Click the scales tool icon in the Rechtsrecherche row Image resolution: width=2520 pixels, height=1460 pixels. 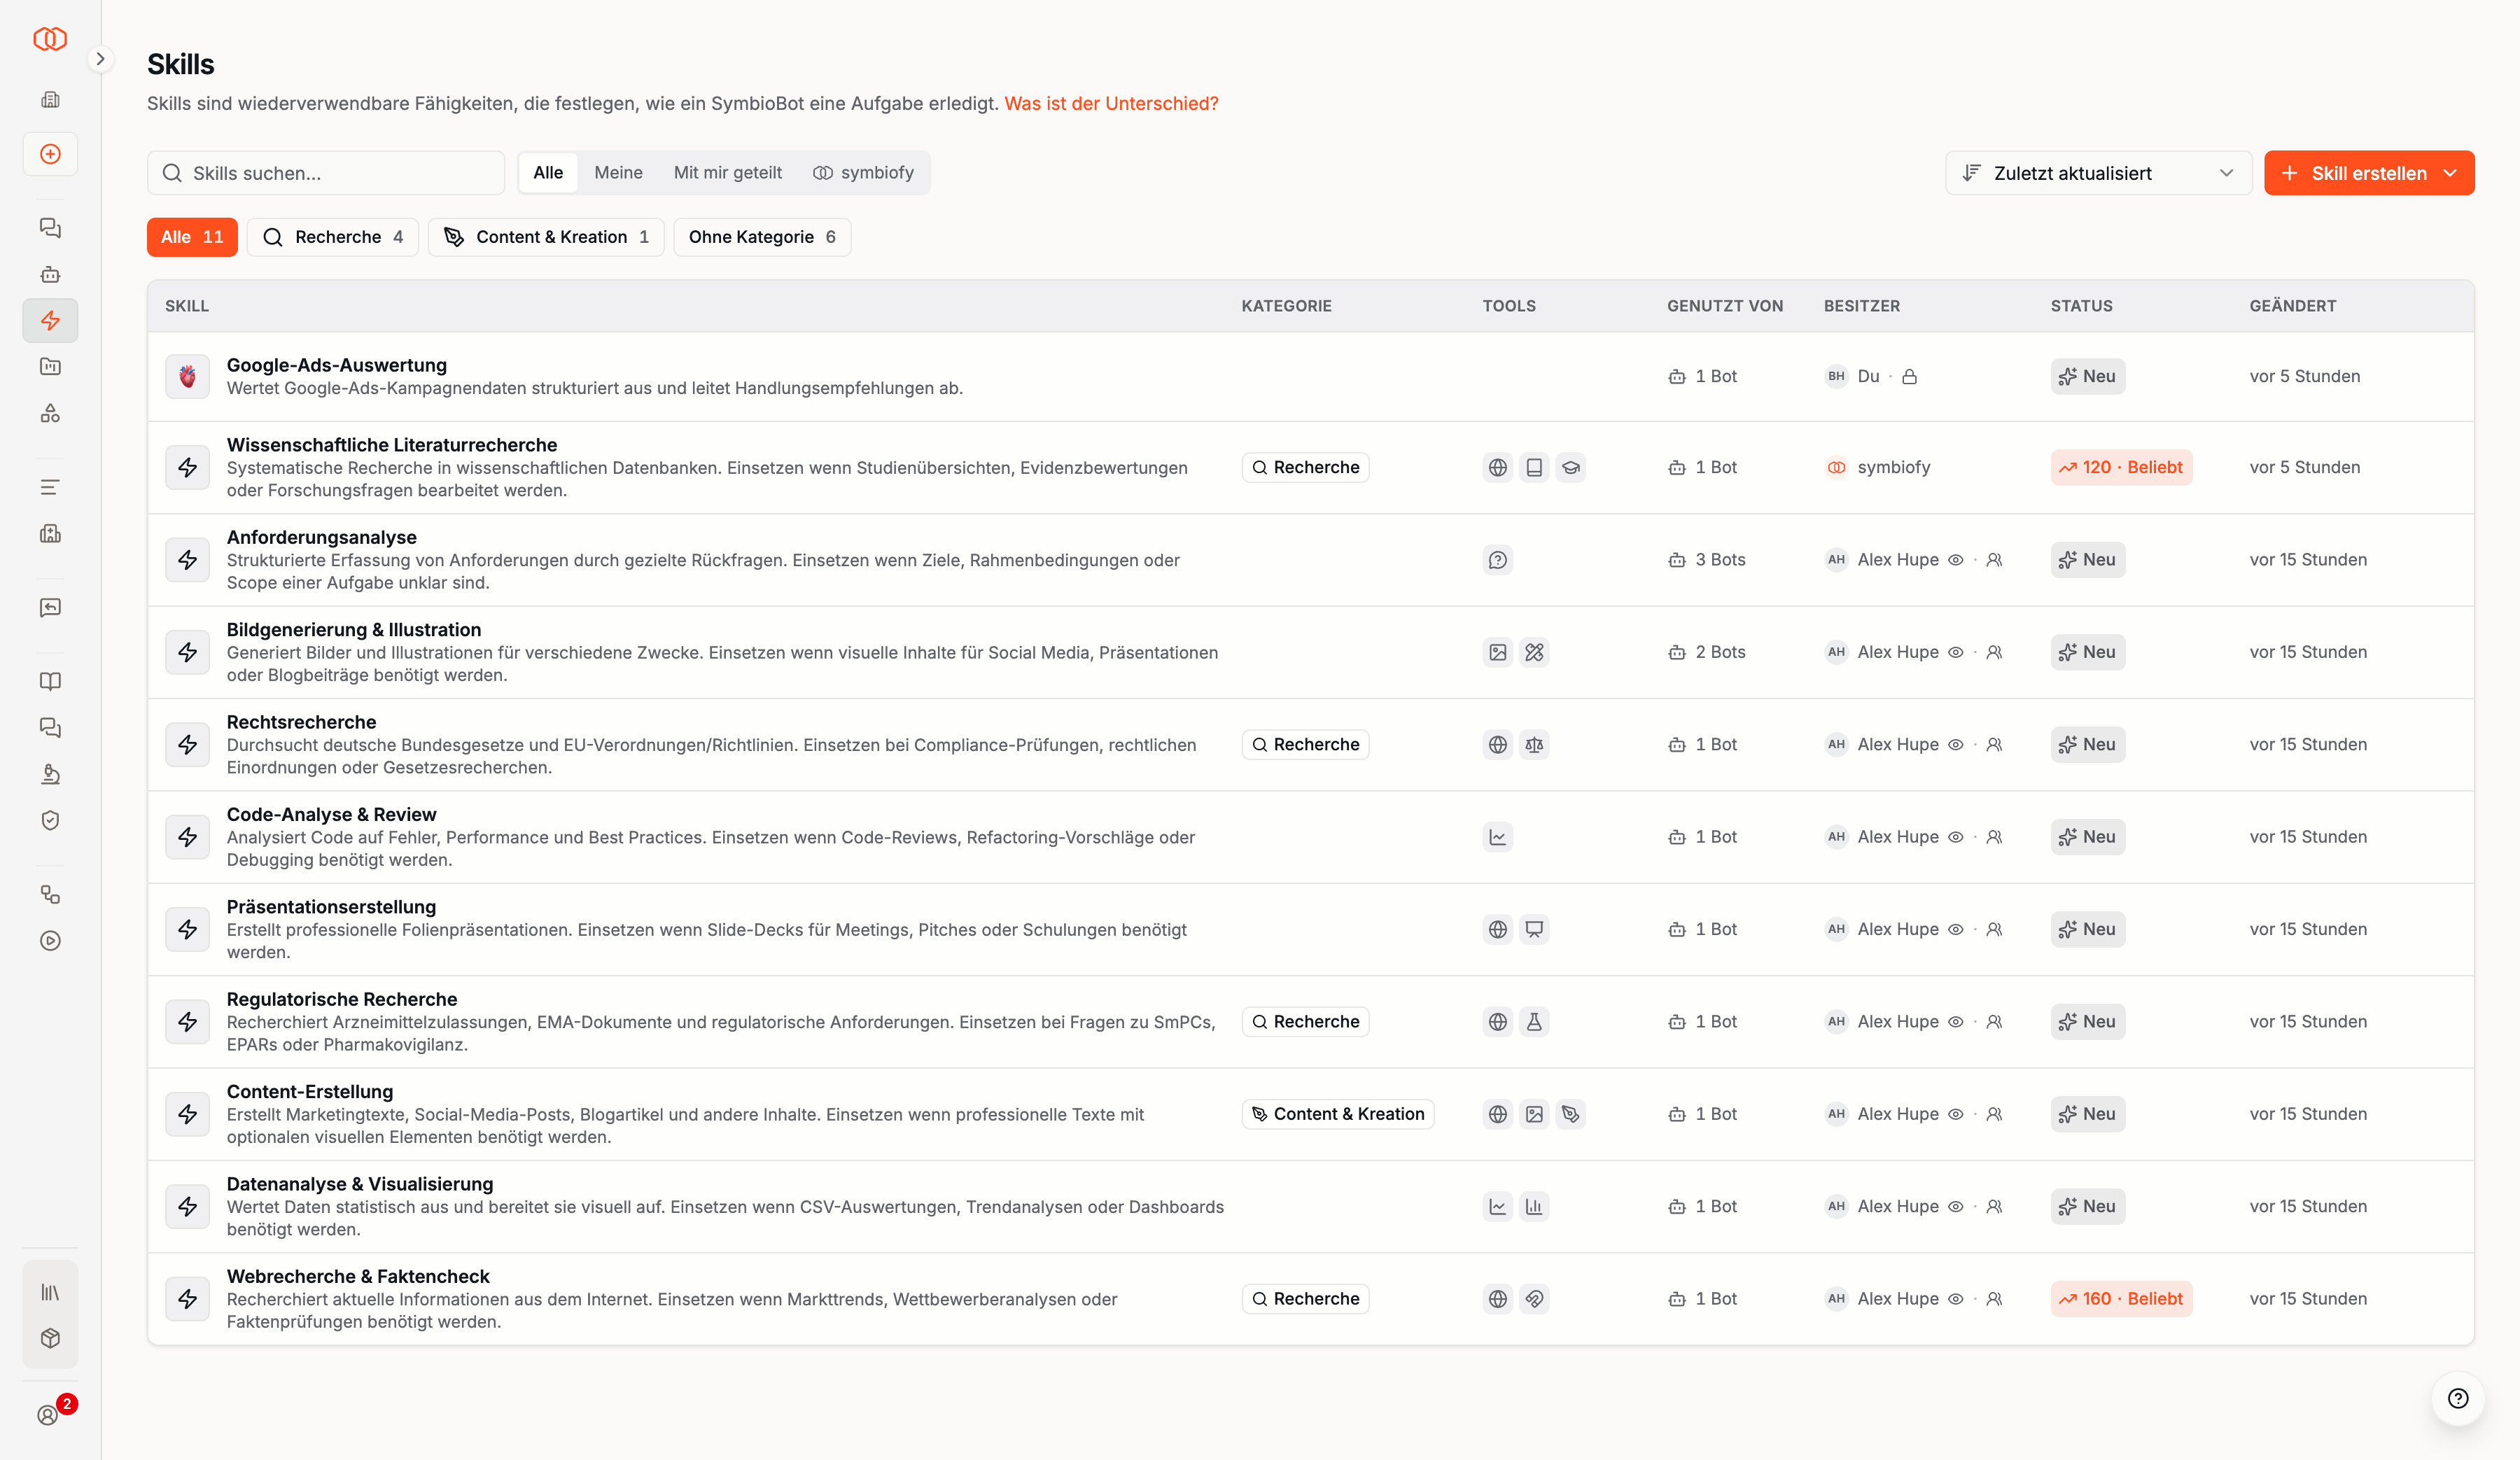coord(1534,744)
